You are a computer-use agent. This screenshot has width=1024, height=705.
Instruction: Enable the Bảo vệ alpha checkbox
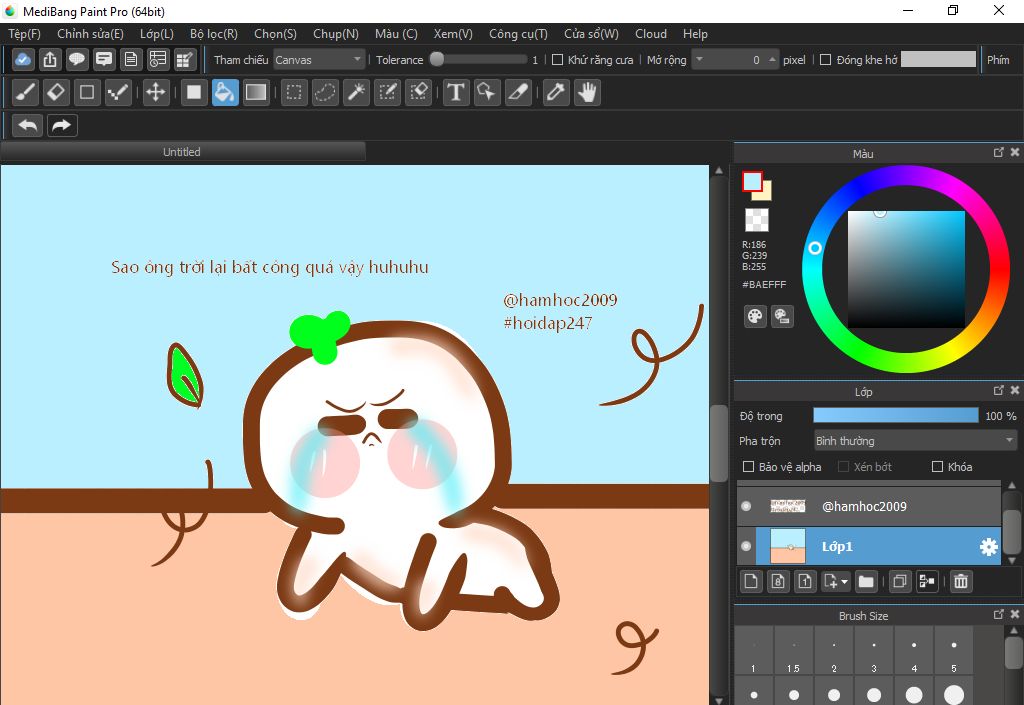click(x=749, y=467)
